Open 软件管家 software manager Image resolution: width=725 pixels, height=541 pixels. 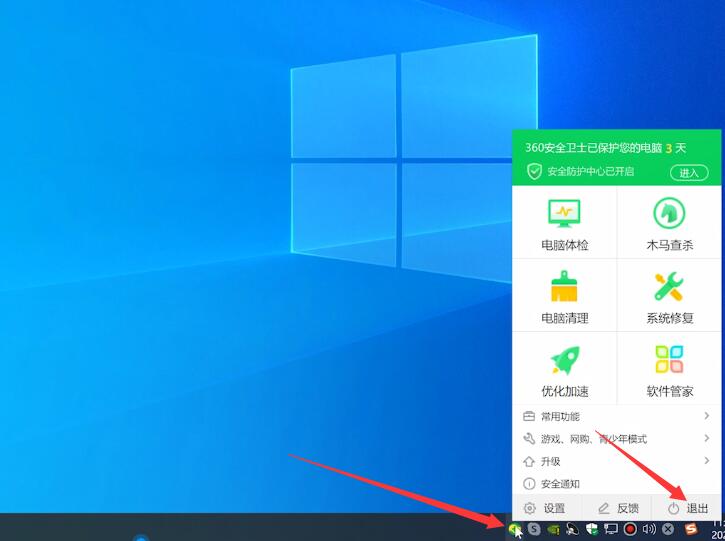669,369
